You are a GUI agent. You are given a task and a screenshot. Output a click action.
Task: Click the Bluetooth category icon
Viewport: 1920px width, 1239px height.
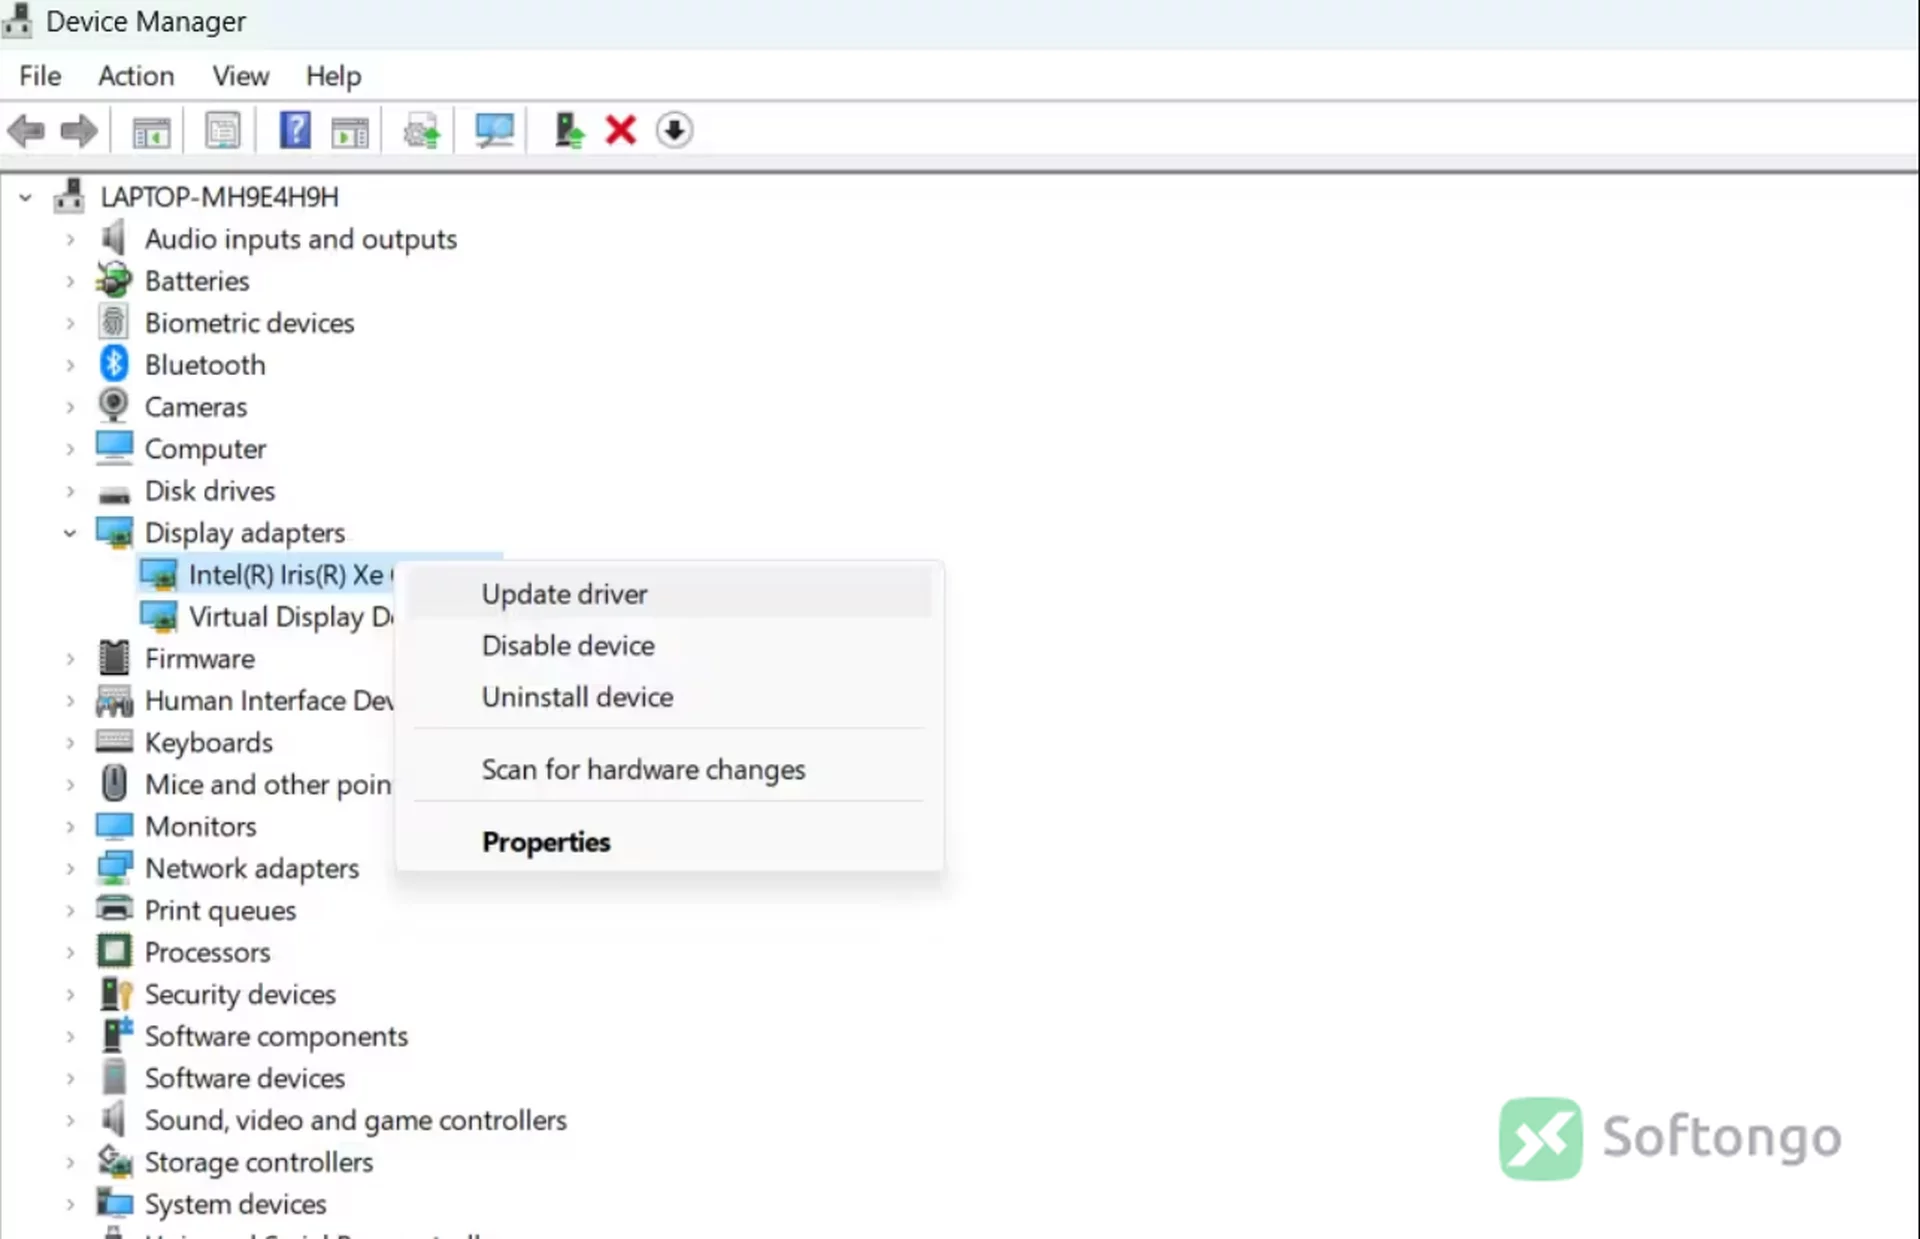114,364
